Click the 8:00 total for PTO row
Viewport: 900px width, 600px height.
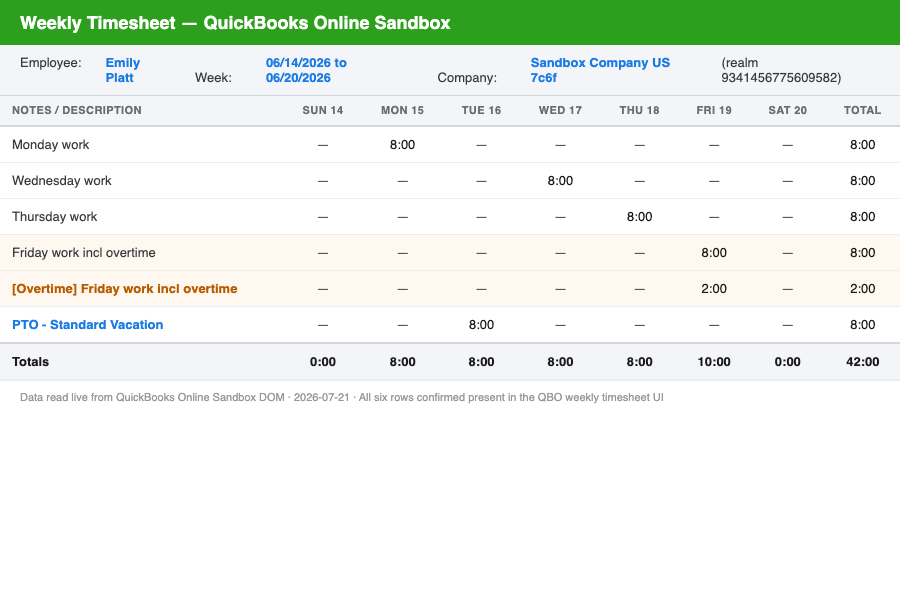[x=862, y=324]
